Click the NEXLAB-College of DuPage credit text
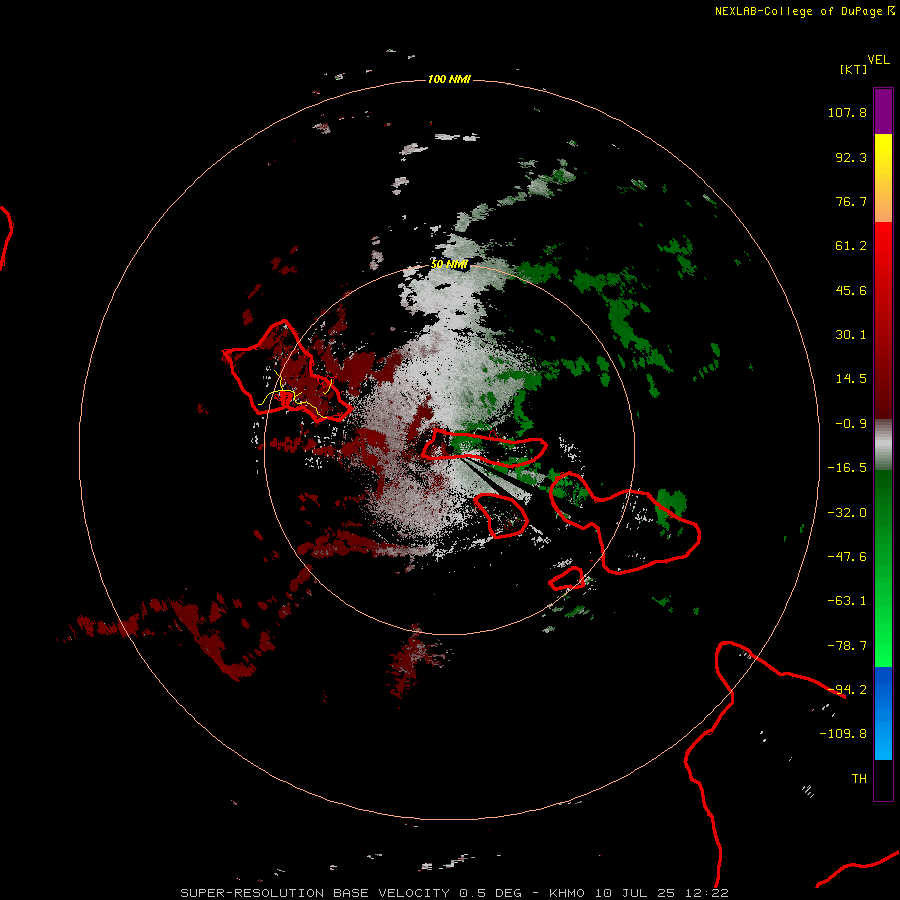900x900 pixels. pyautogui.click(x=804, y=11)
